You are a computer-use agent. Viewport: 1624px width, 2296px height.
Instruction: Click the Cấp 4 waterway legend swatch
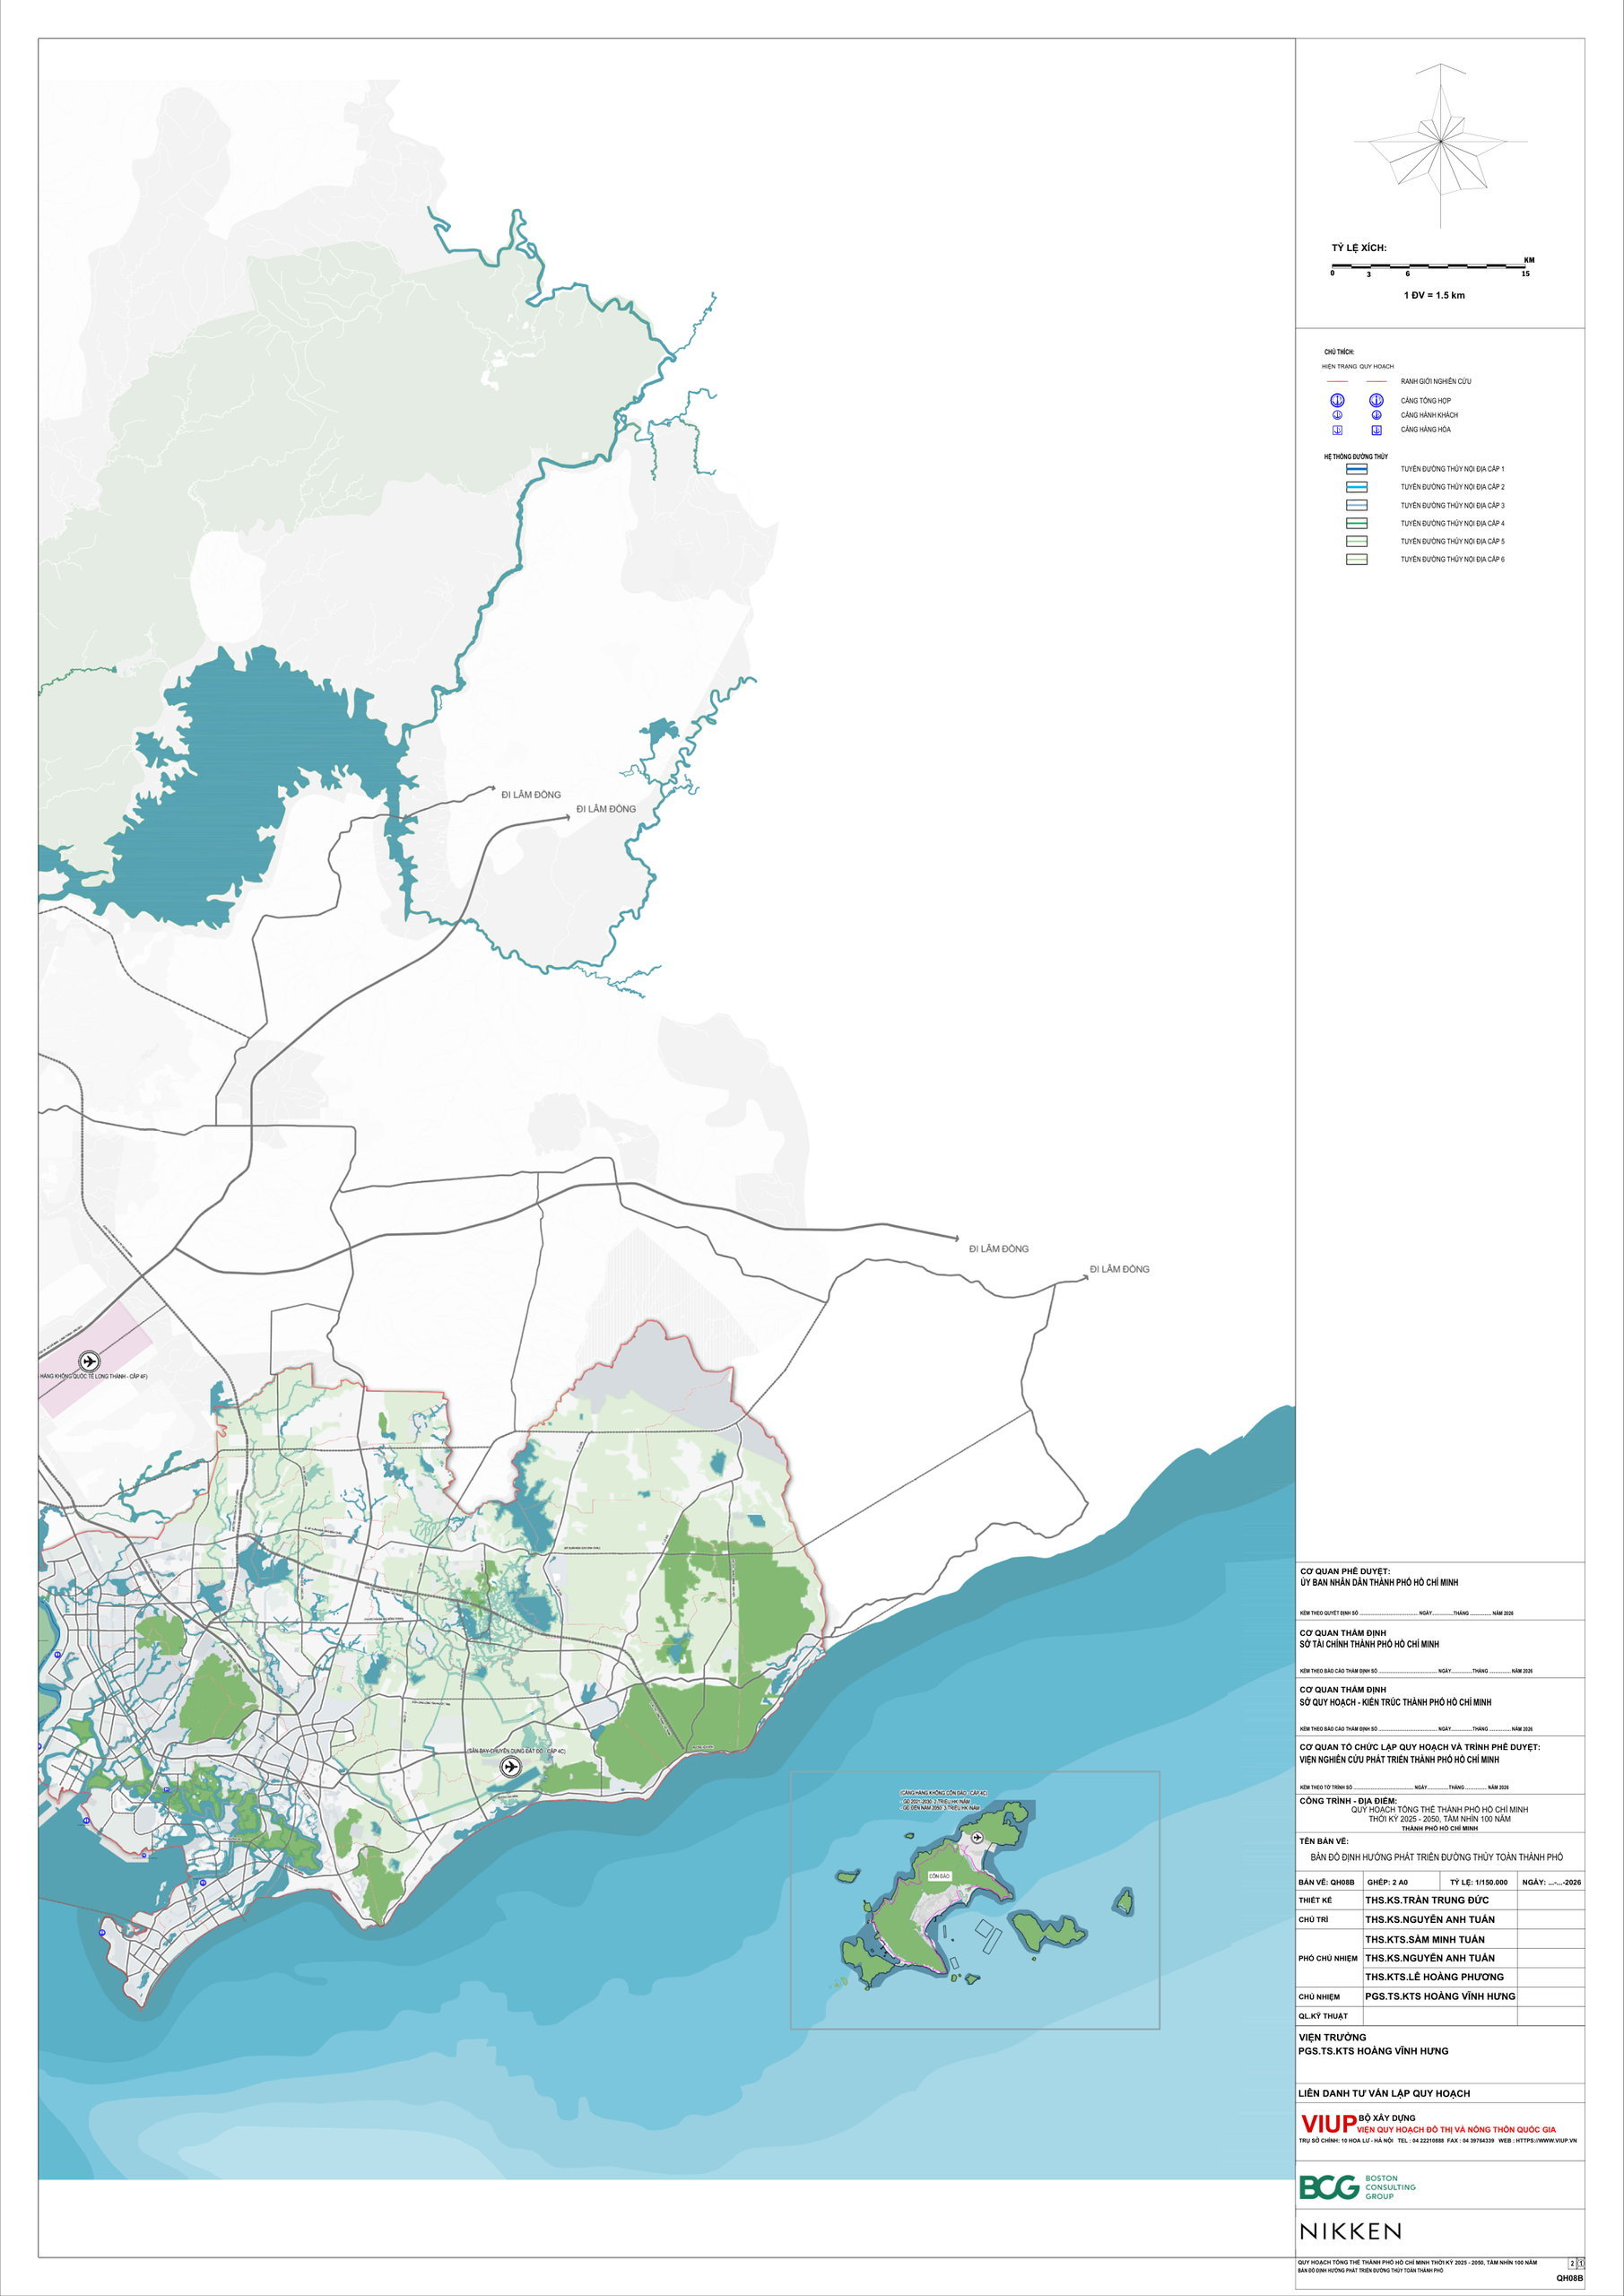(x=1357, y=523)
